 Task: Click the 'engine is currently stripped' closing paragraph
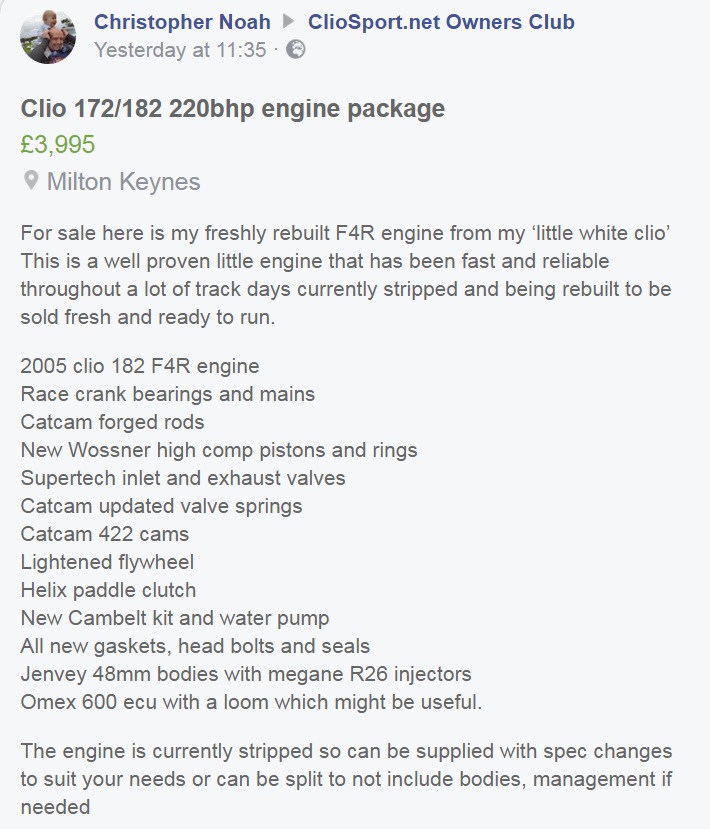click(345, 778)
